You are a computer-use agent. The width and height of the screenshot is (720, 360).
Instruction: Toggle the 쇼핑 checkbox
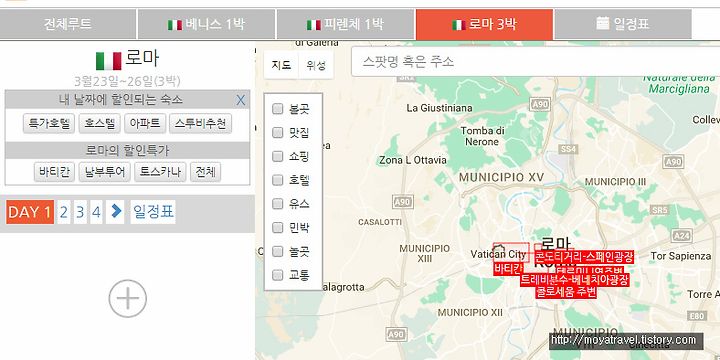(277, 157)
